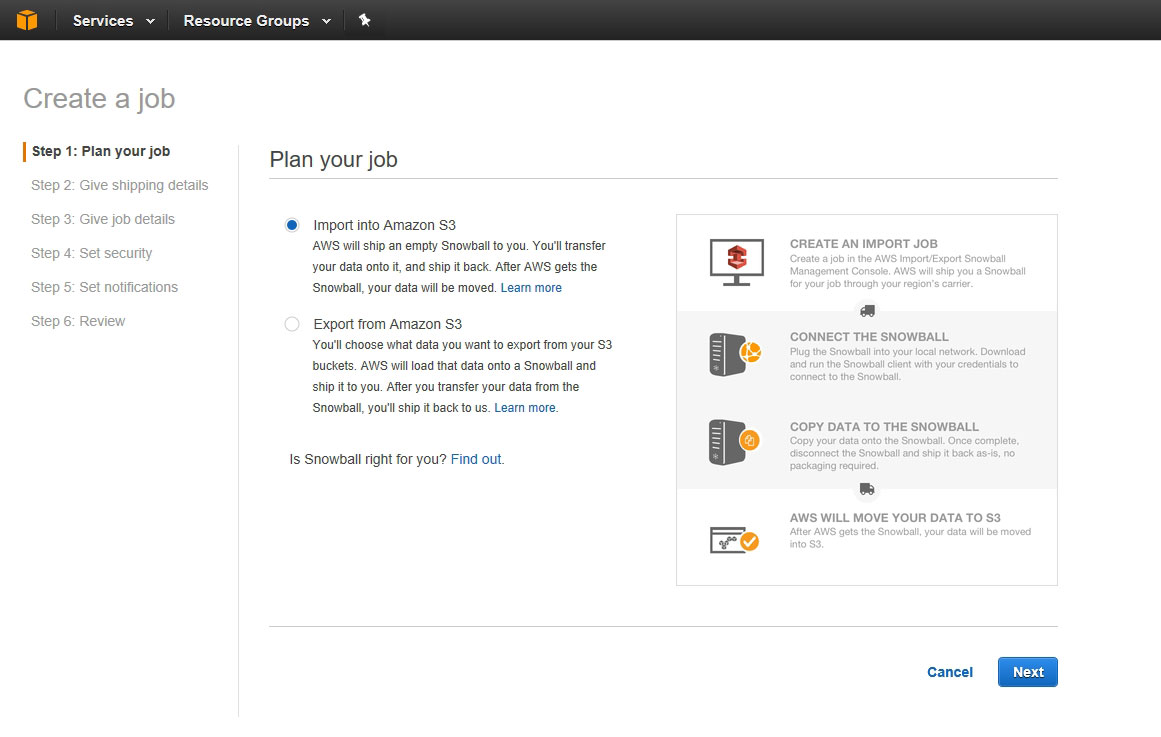The image size is (1161, 737).
Task: Click the pin shortcut icon in header
Action: (364, 20)
